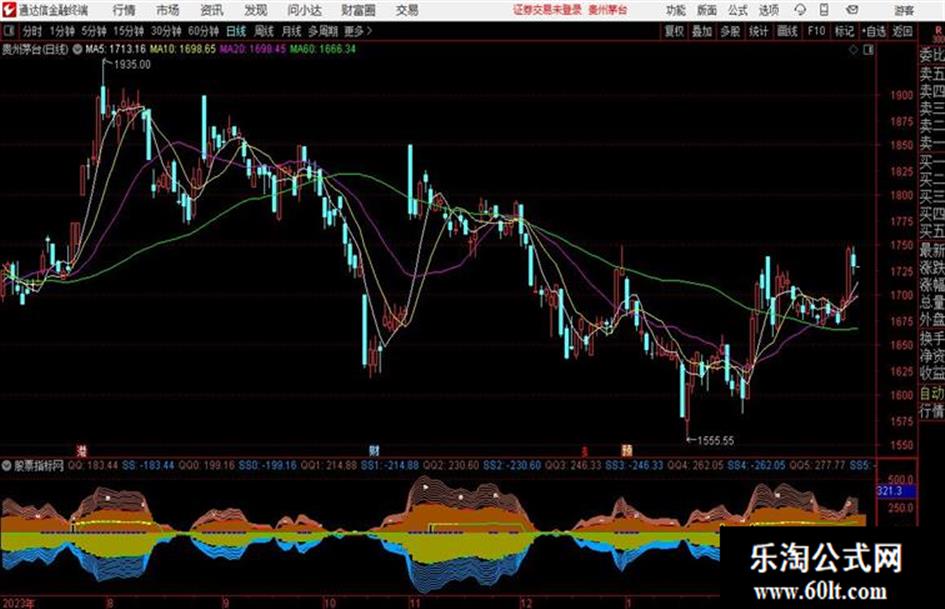Click the 标记 mark toolbar button
Screen dimensions: 945x609
click(844, 31)
